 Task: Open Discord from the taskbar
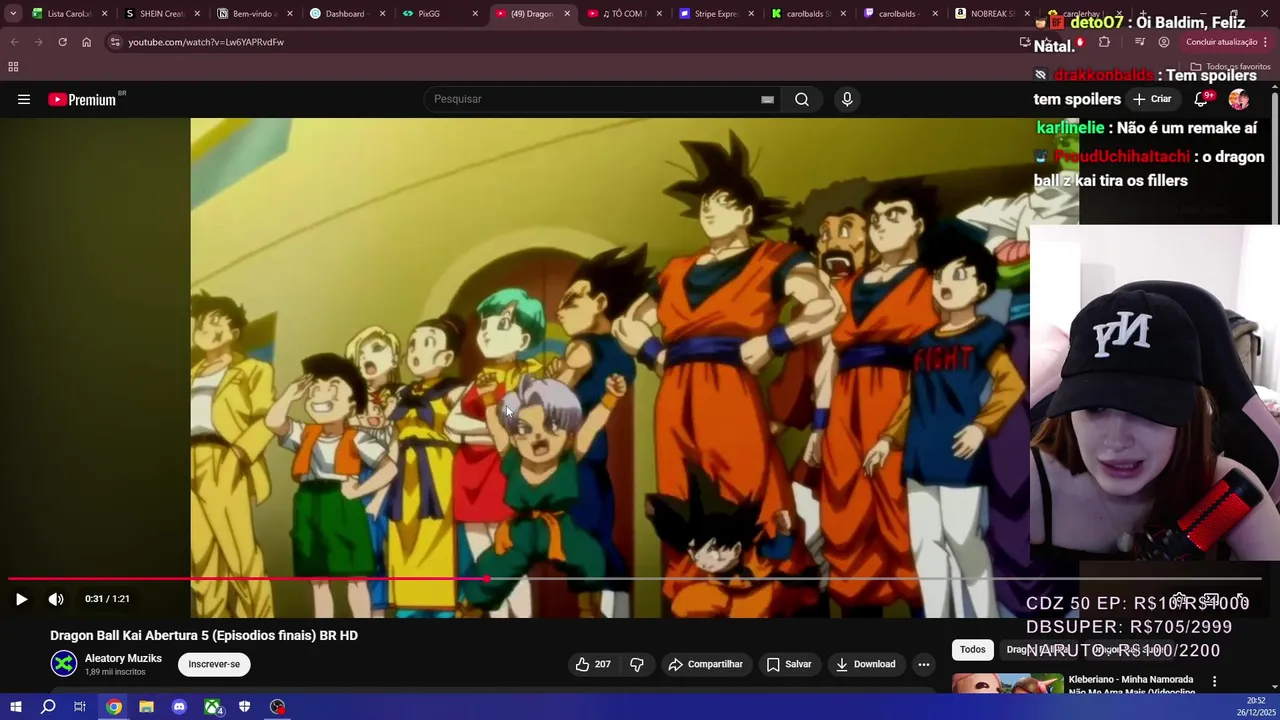pyautogui.click(x=179, y=707)
